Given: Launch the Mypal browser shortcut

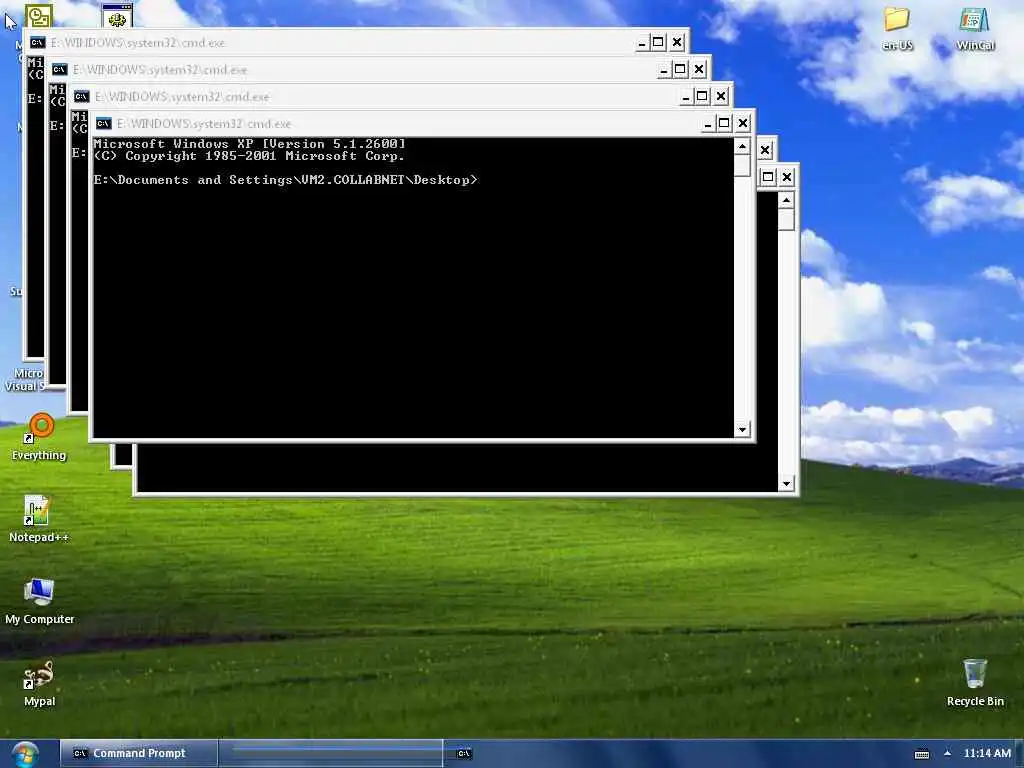Looking at the screenshot, I should point(39,683).
